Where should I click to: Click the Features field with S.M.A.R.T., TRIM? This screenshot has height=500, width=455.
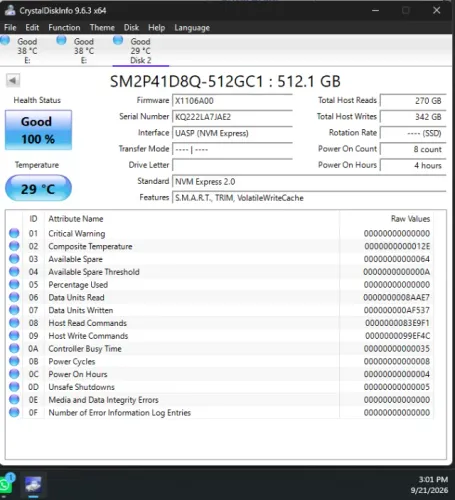coord(309,198)
